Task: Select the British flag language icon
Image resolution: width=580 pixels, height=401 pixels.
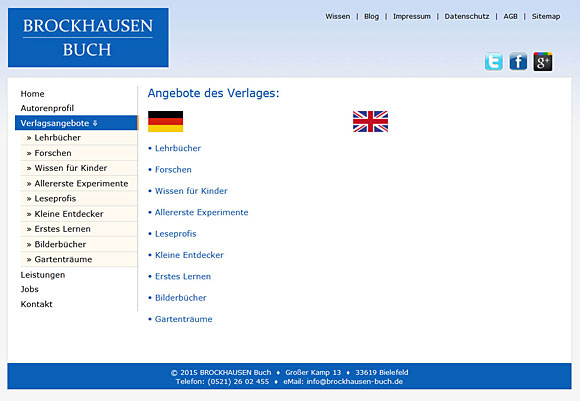Action: coord(370,121)
